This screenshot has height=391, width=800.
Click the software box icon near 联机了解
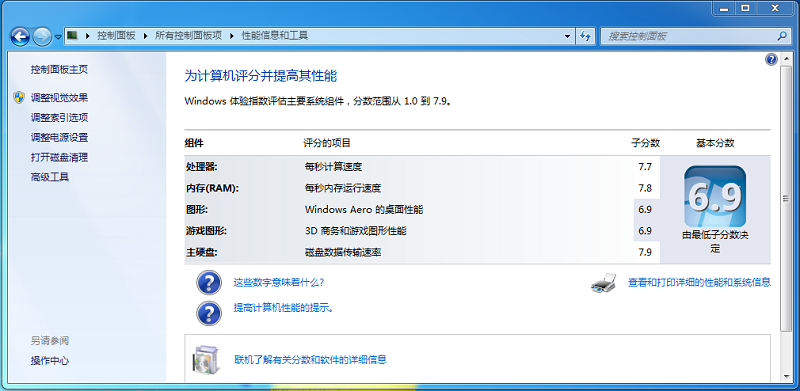tap(206, 360)
